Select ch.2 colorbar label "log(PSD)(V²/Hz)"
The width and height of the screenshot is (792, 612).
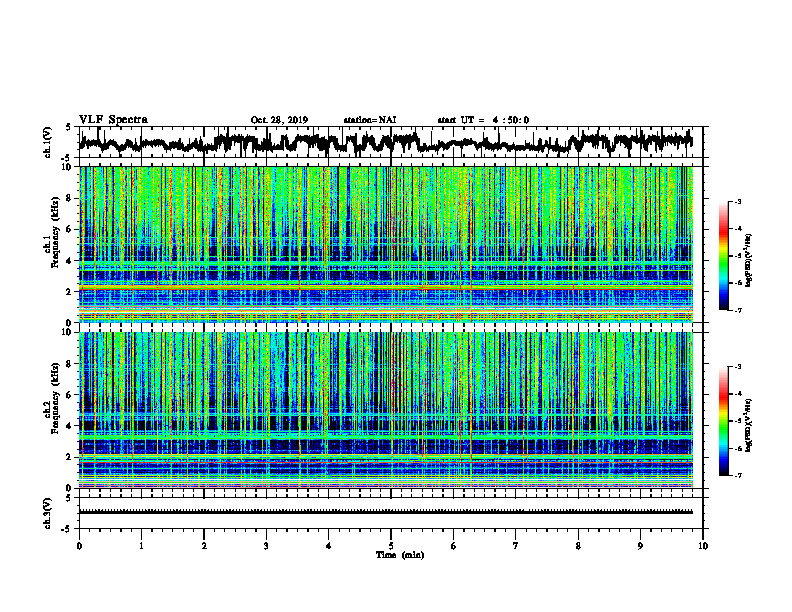749,425
